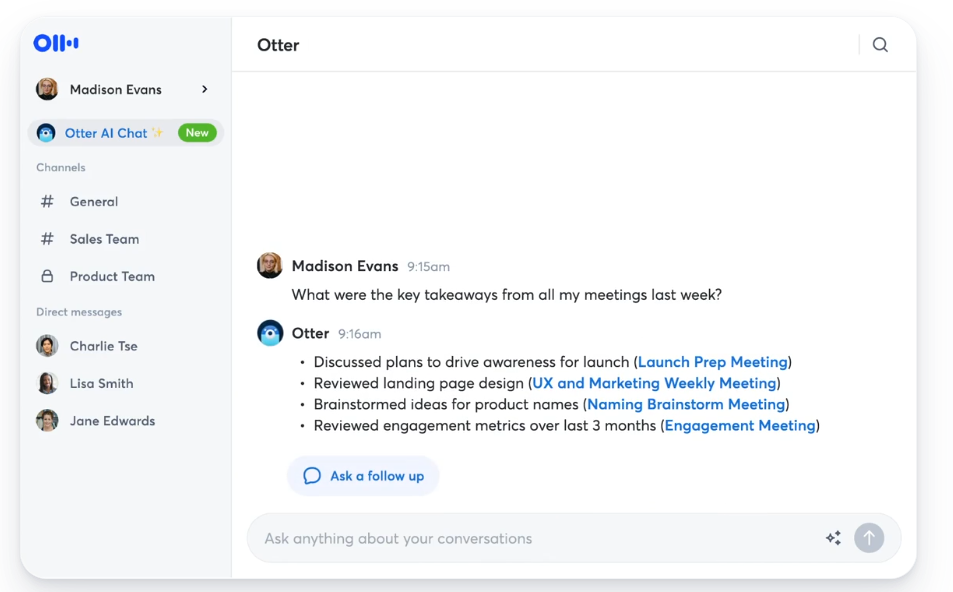The width and height of the screenshot is (953, 592).
Task: Open the Naming Brainstorm Meeting link
Action: (686, 405)
